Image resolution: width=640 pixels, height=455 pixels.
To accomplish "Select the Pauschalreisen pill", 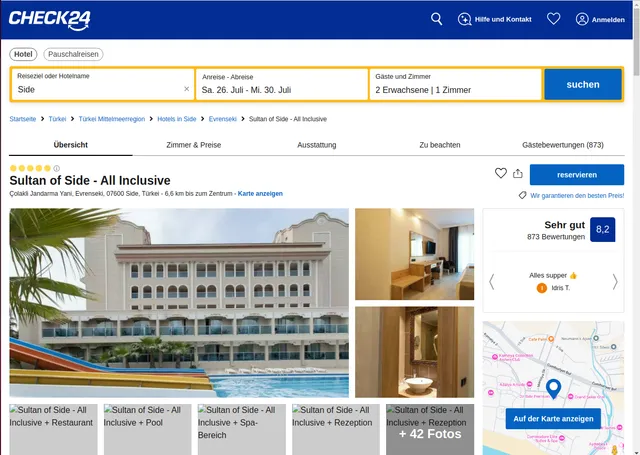I will (x=73, y=54).
